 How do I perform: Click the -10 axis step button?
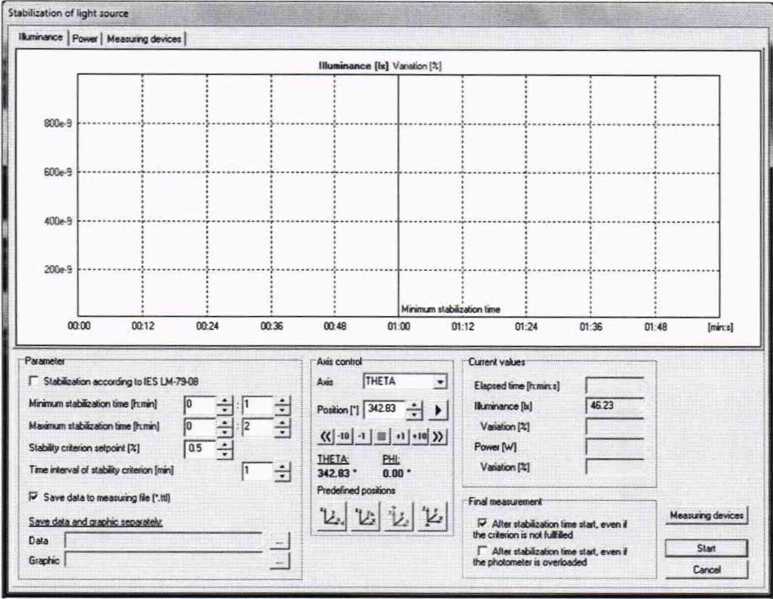point(343,437)
